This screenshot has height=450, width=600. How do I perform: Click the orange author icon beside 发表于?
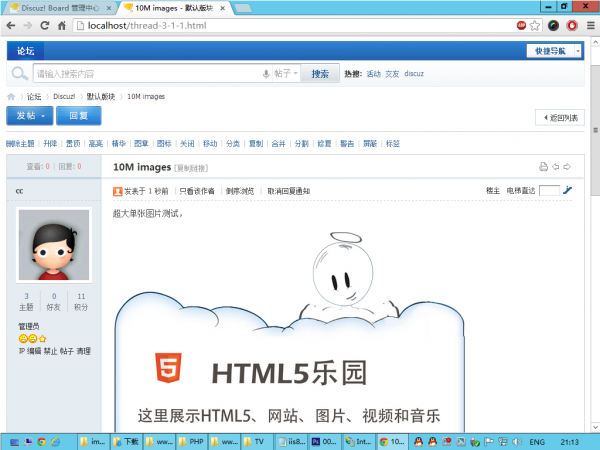click(117, 191)
